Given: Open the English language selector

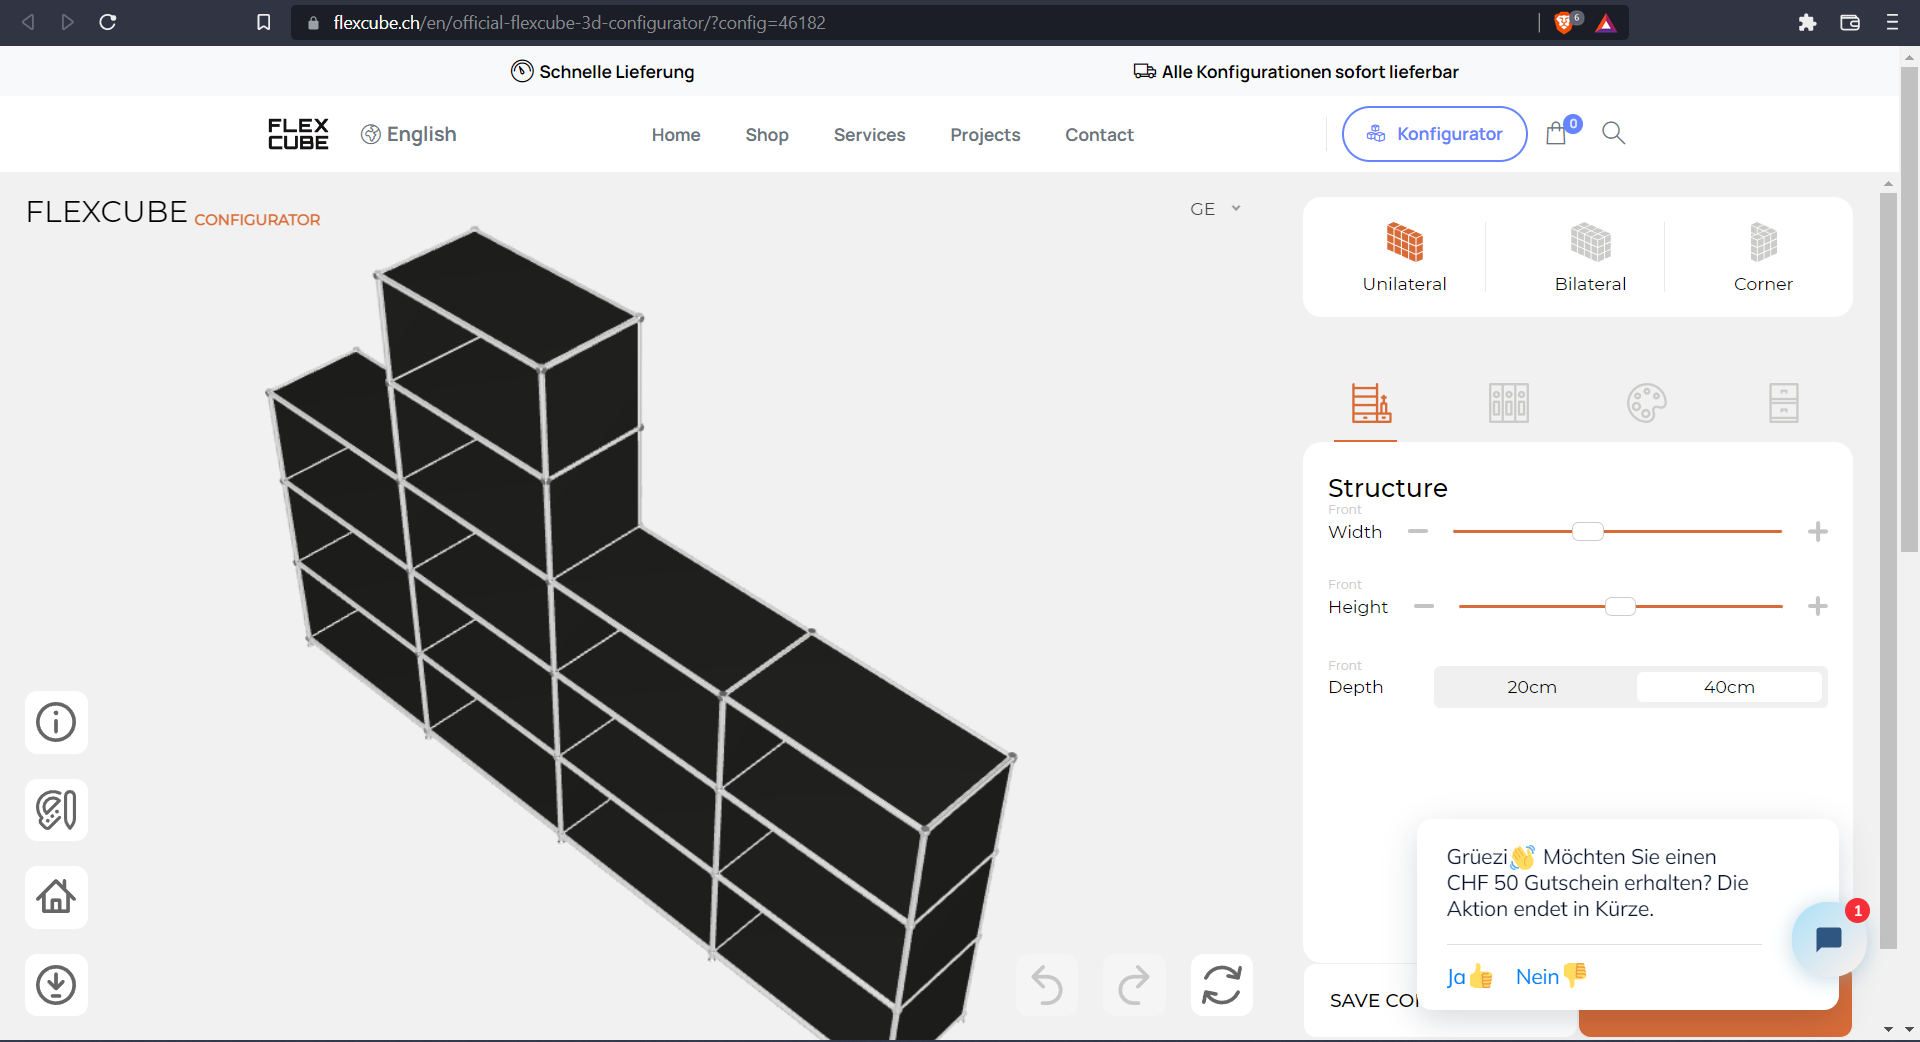Looking at the screenshot, I should pos(409,134).
